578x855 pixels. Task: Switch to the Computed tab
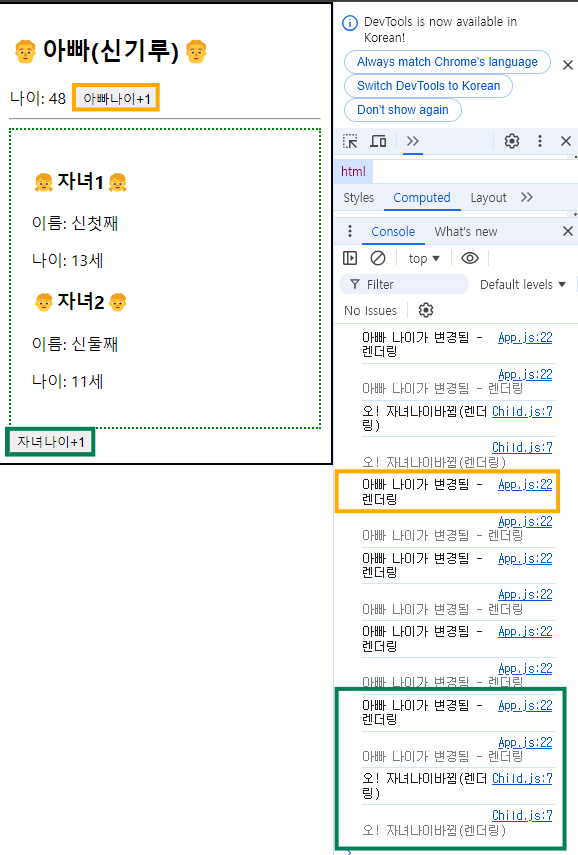coord(422,197)
